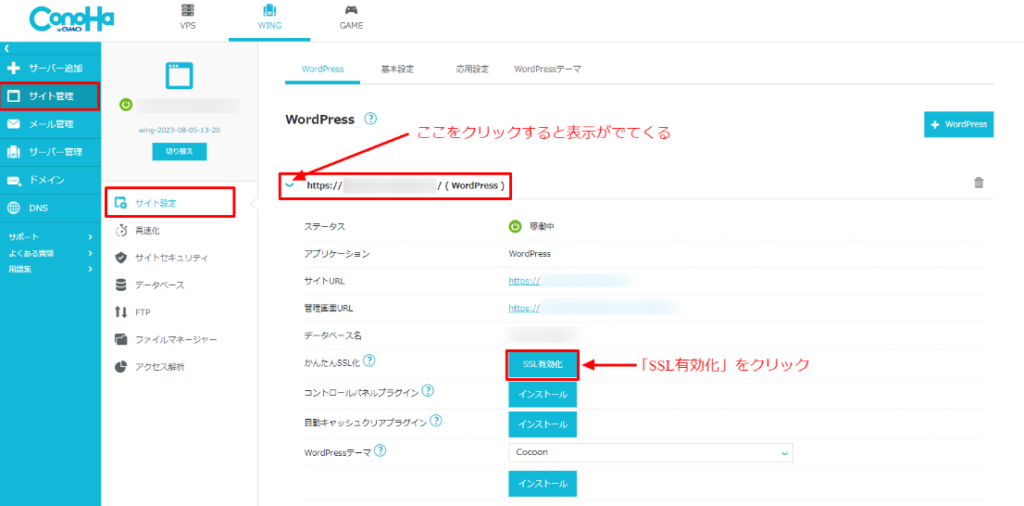This screenshot has width=1024, height=506.
Task: Expand the サポート sidebar section
Action: [50, 236]
